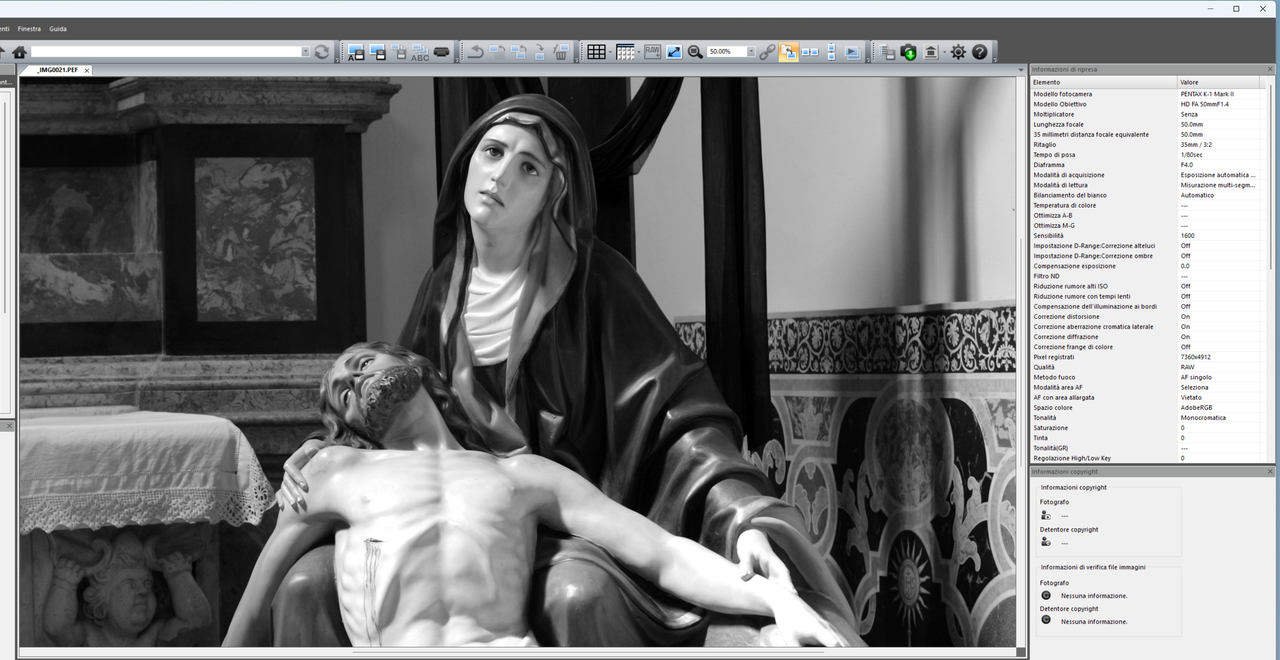The height and width of the screenshot is (660, 1280).
Task: Click the side-by-side comparison layout icon
Action: tap(809, 52)
